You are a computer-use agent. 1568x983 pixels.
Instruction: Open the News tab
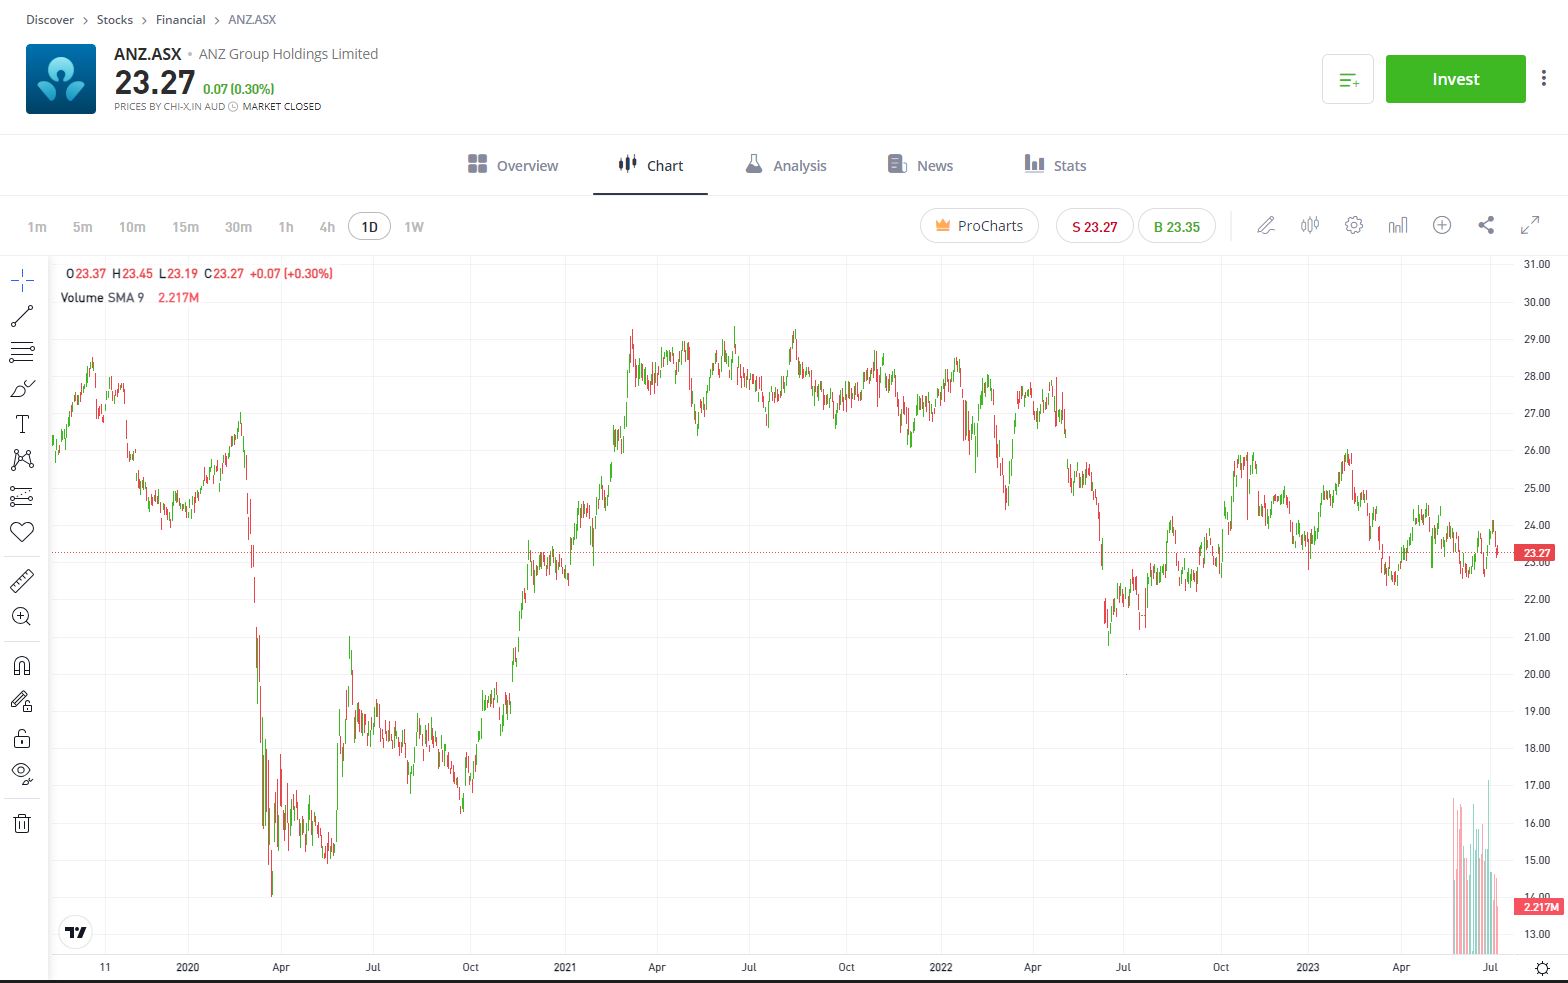921,165
